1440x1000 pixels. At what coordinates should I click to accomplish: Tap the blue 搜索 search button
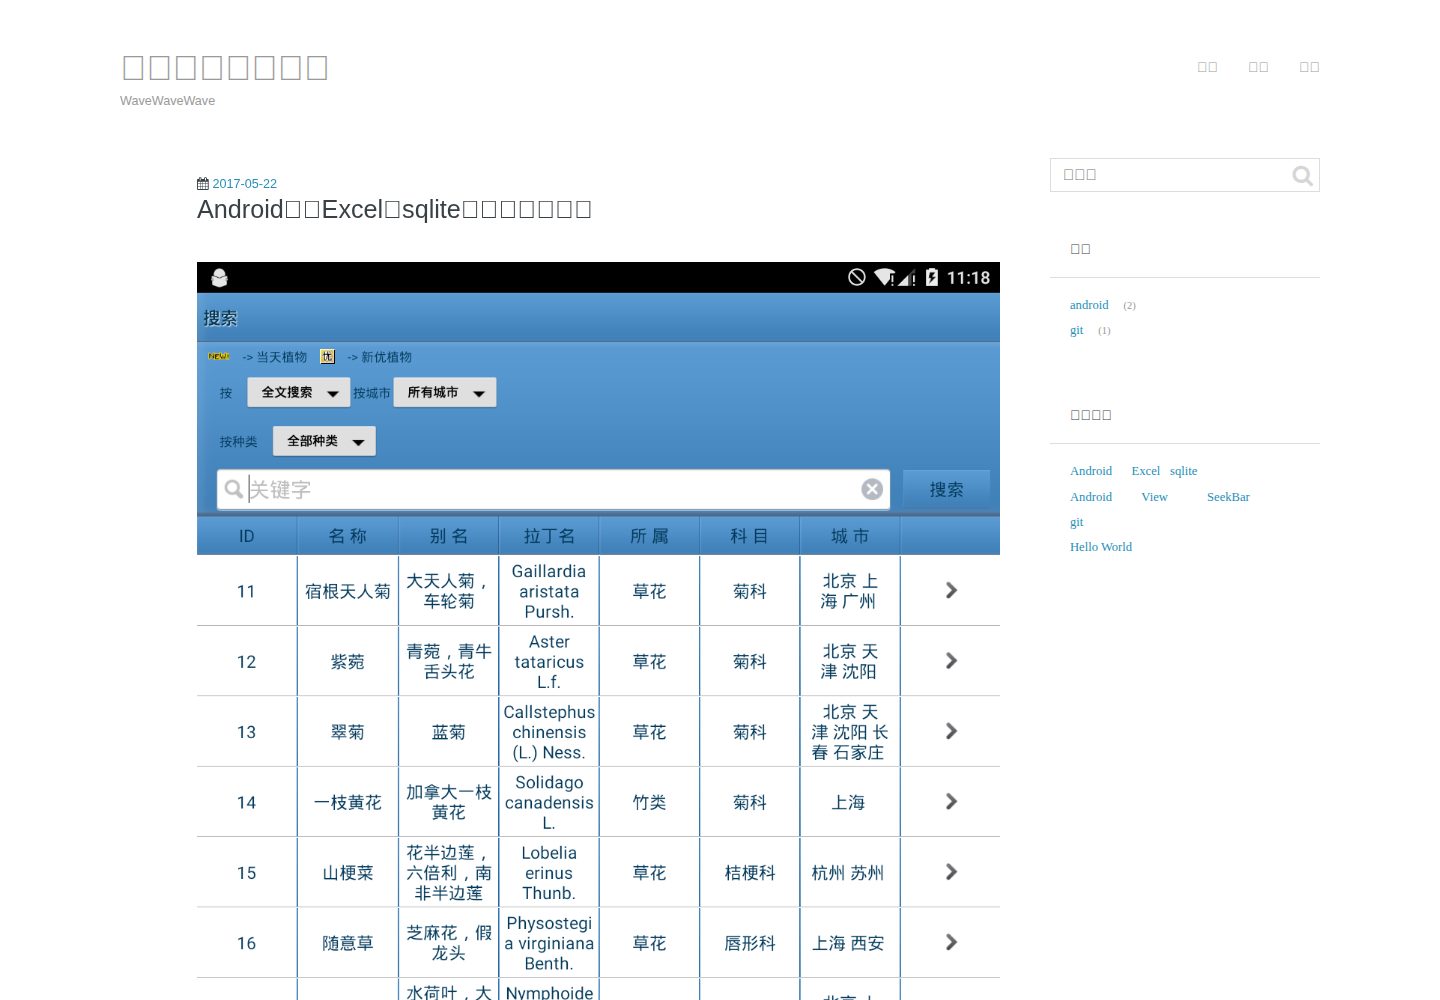click(x=946, y=489)
